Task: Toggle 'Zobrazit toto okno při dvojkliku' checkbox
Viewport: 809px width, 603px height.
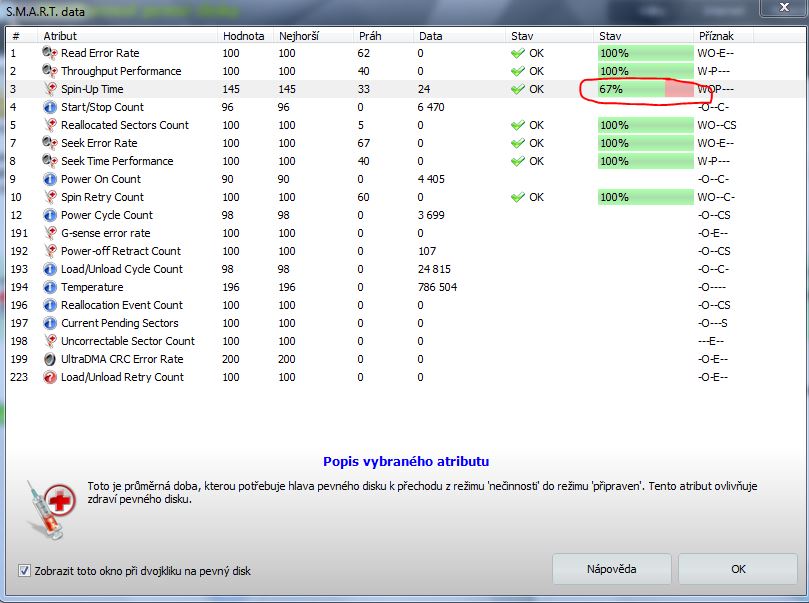Action: tap(25, 571)
